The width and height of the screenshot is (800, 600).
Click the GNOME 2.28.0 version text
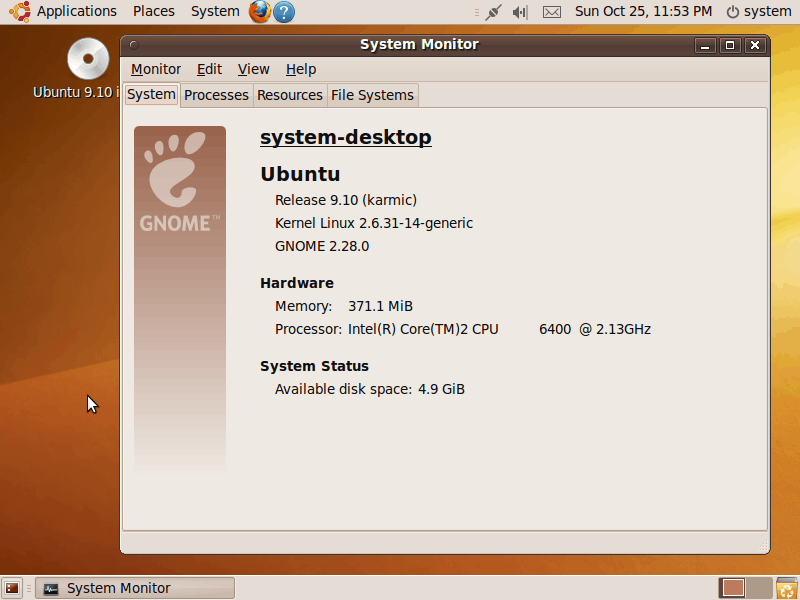coord(322,246)
